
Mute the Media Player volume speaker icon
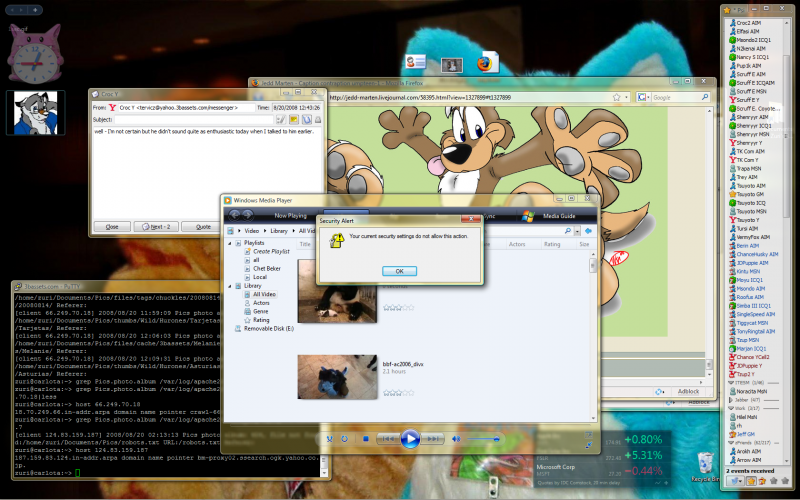coord(458,439)
